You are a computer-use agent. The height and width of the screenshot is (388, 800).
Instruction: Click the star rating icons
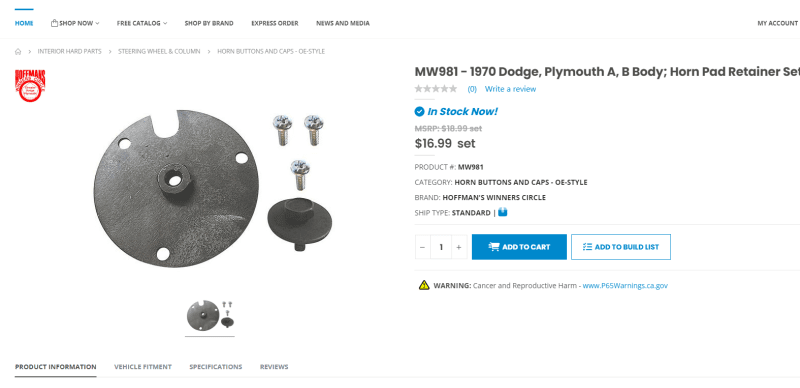point(436,89)
